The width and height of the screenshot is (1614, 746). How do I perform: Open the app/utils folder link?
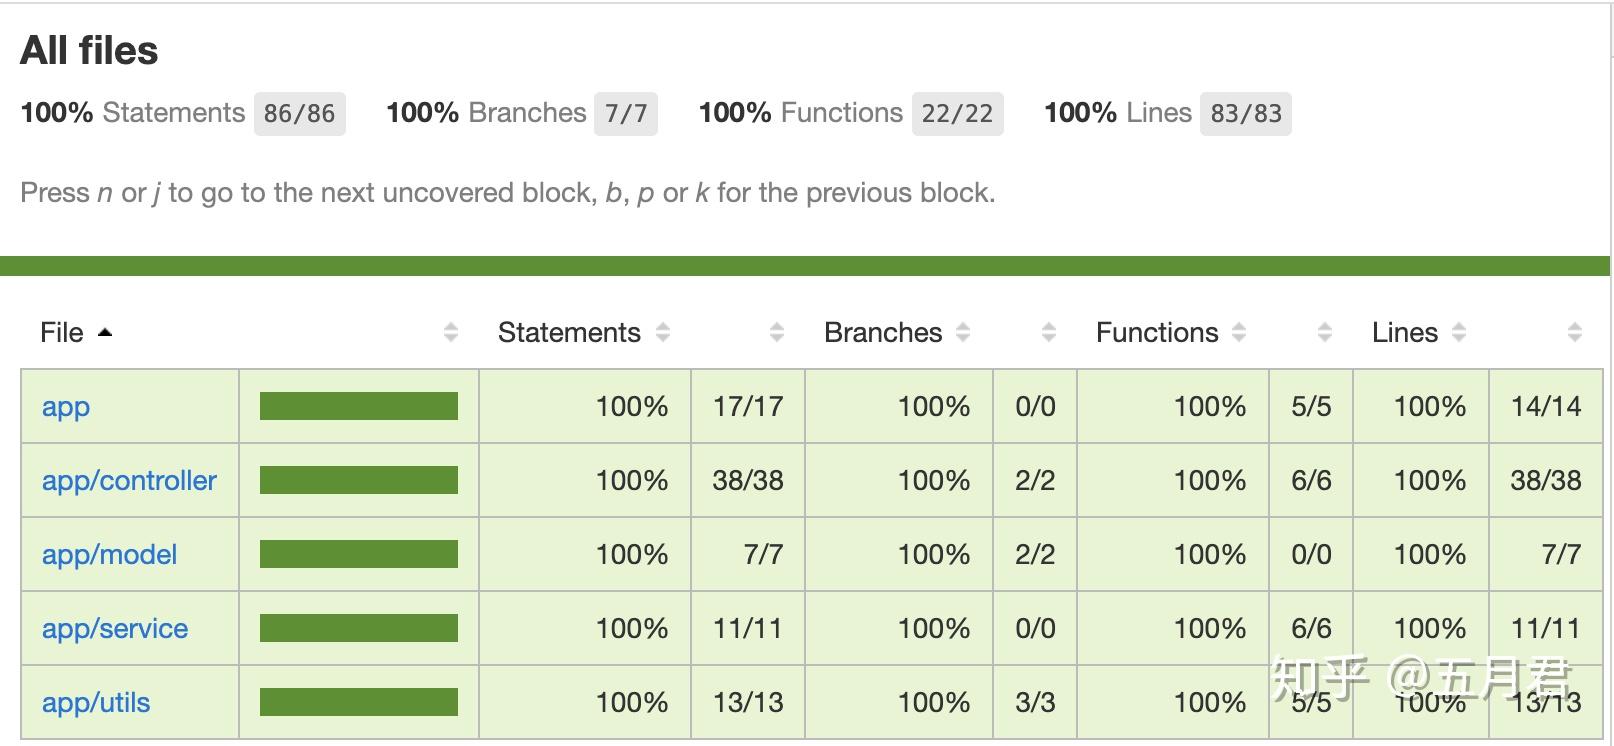96,703
